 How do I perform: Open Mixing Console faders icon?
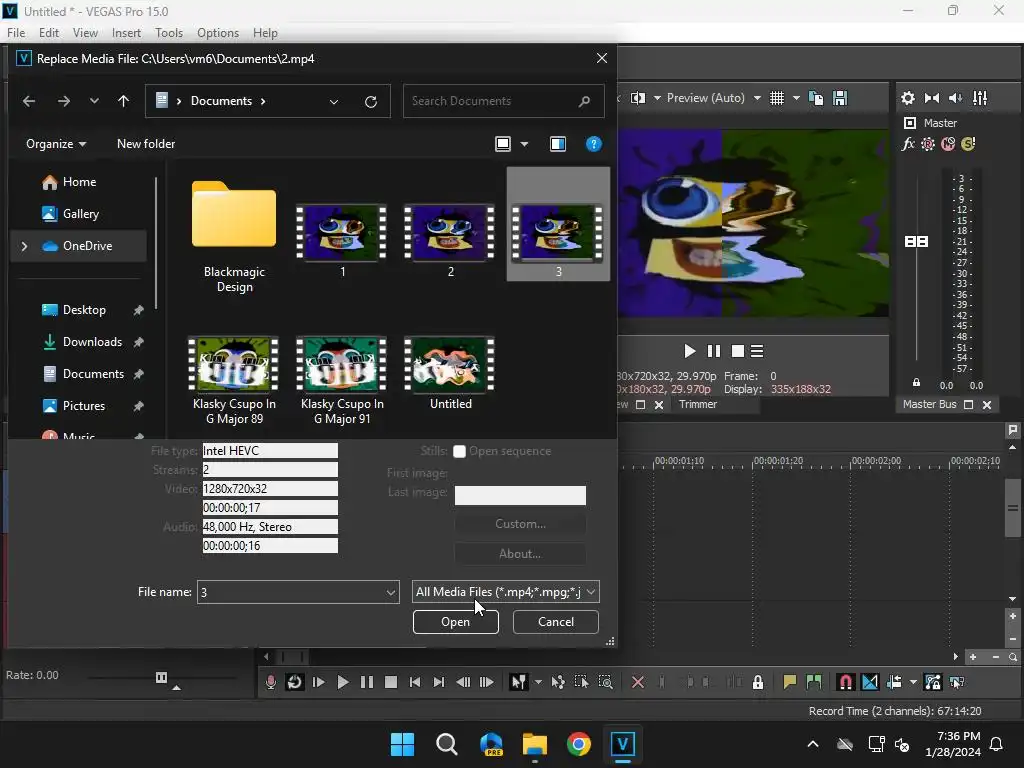pos(980,98)
